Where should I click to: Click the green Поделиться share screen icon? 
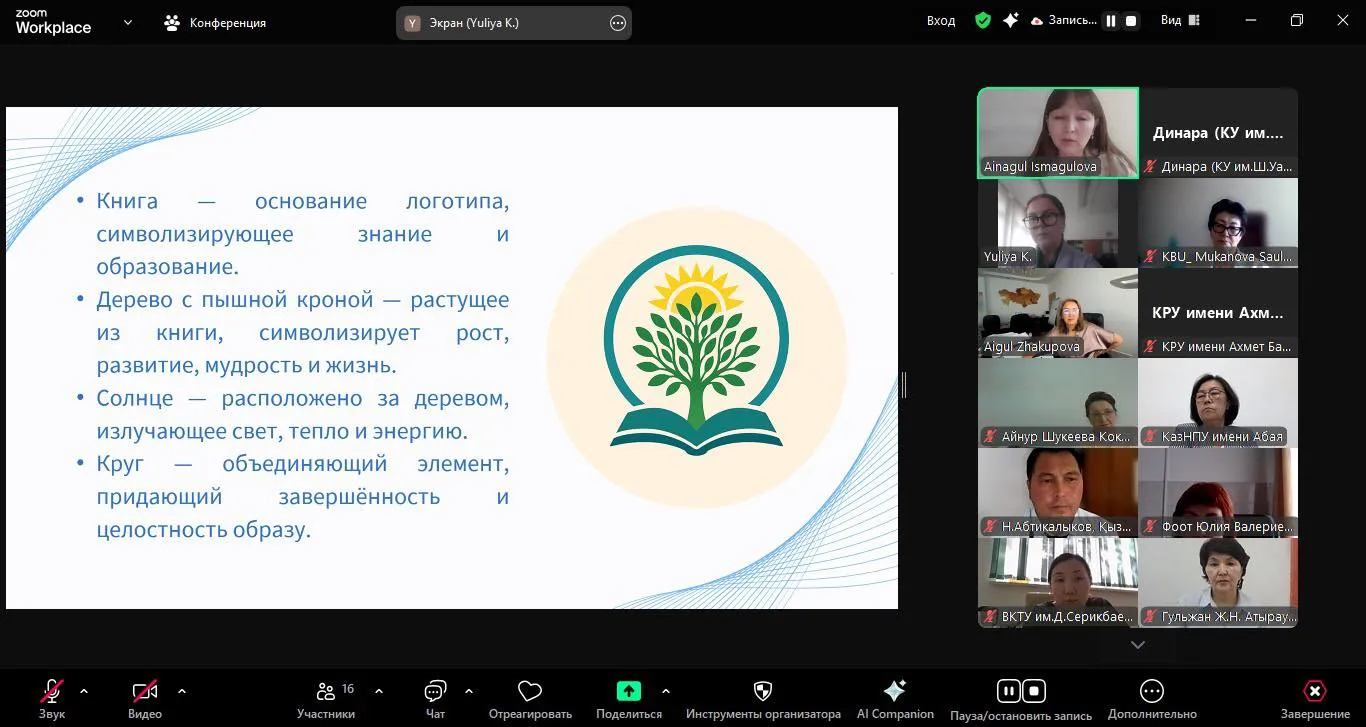pos(628,691)
